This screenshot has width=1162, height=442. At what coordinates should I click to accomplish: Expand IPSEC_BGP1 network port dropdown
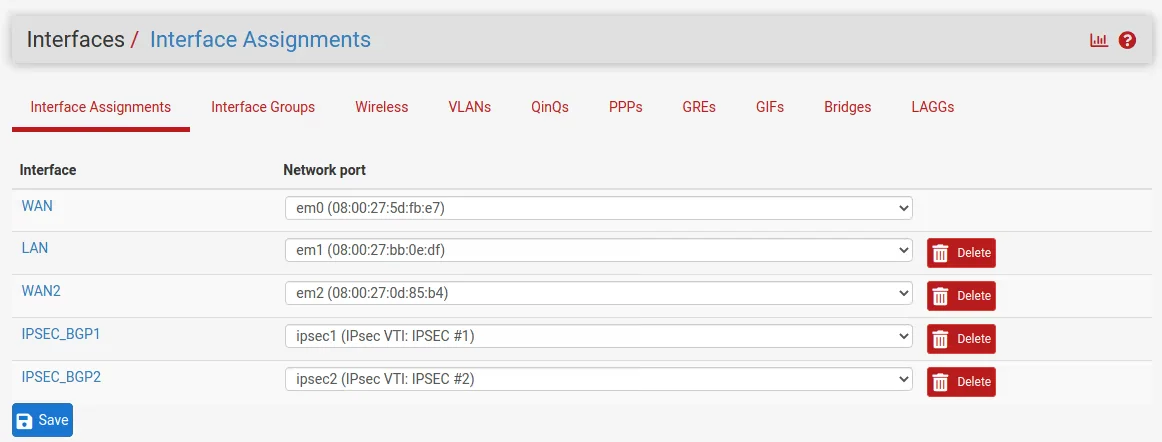(598, 336)
